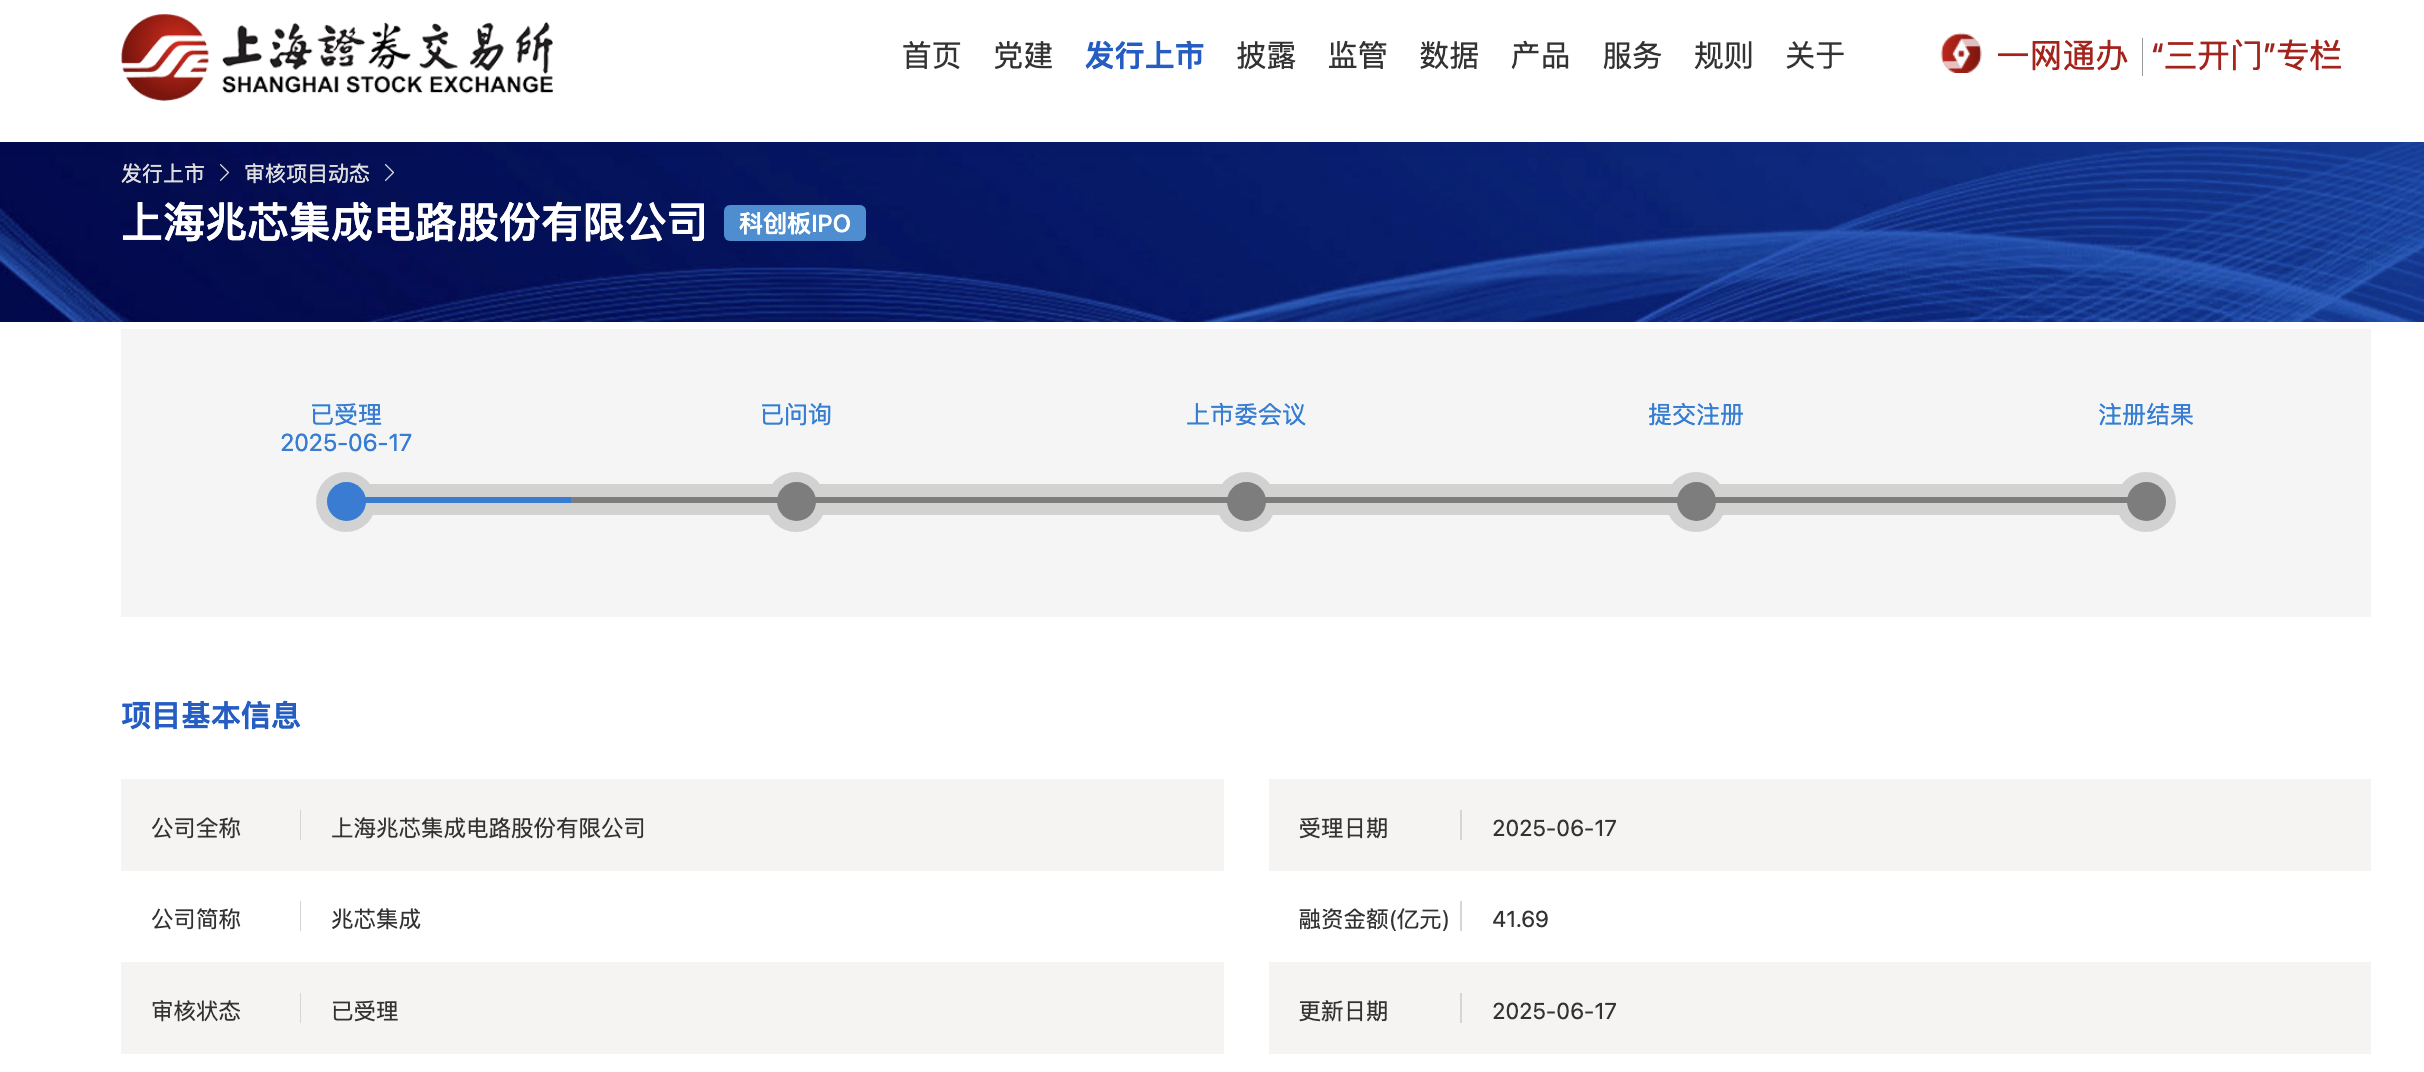Click the 科创板IPO badge

point(794,223)
